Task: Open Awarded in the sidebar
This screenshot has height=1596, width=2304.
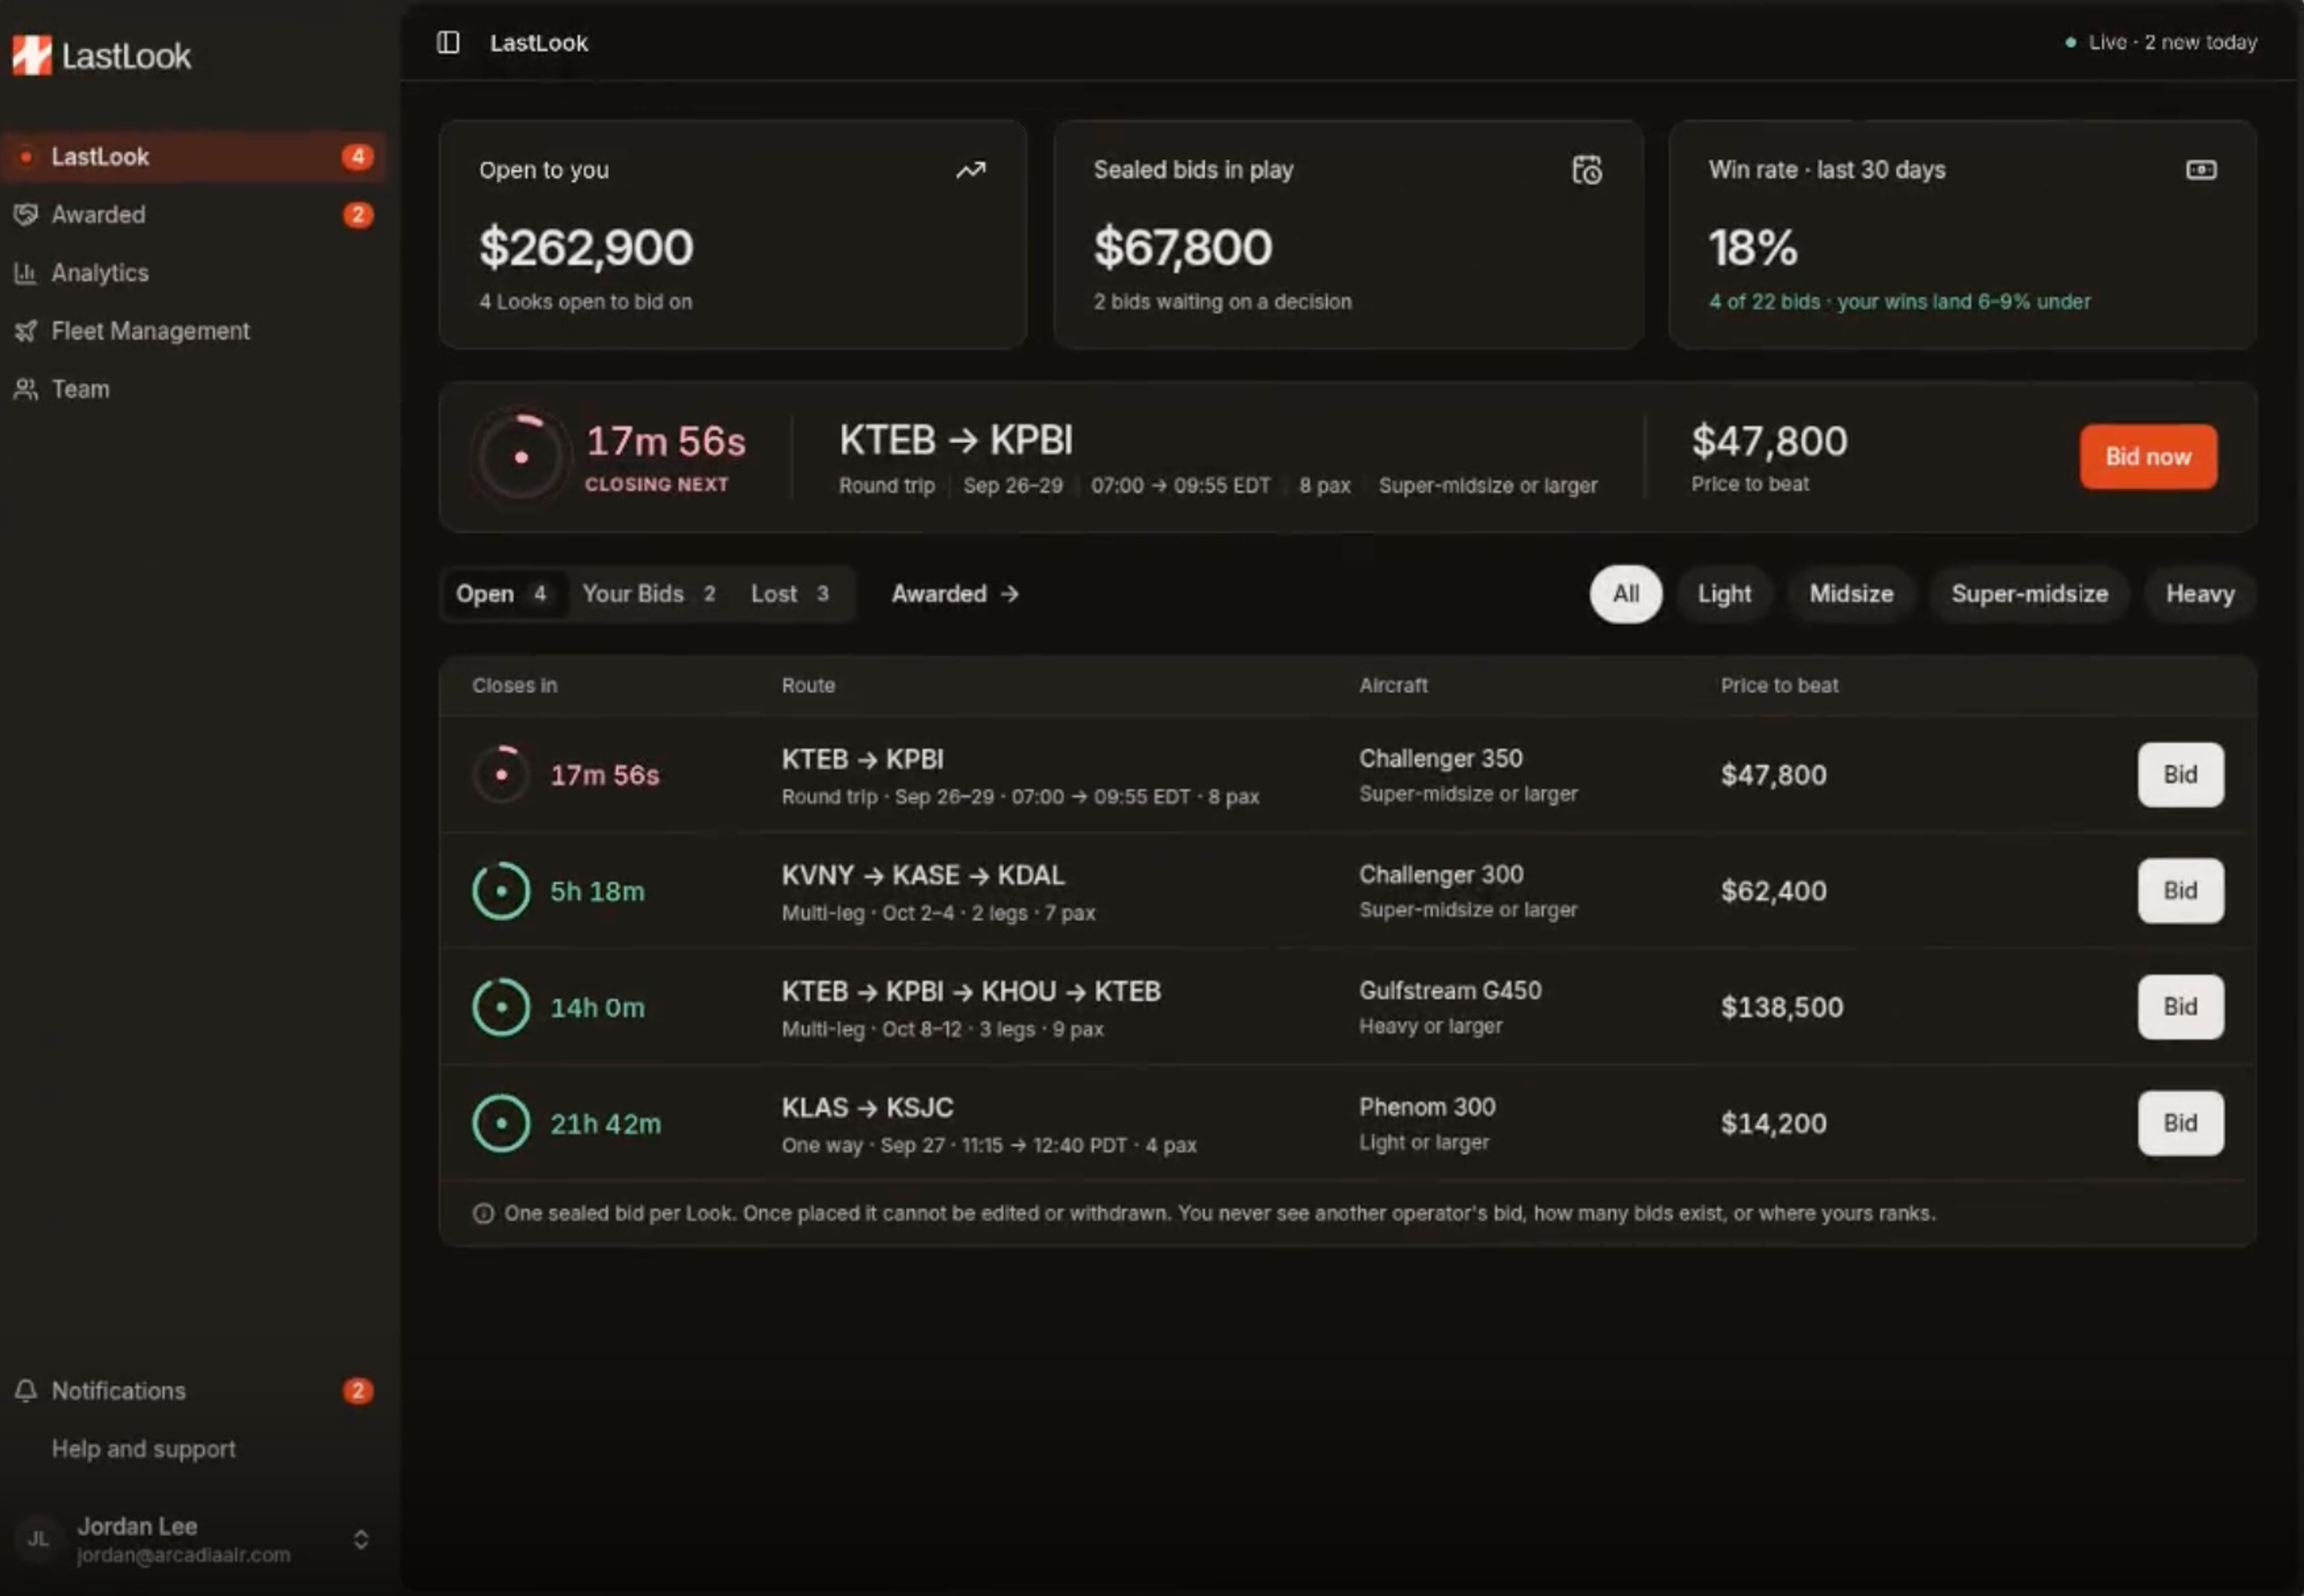Action: 193,214
